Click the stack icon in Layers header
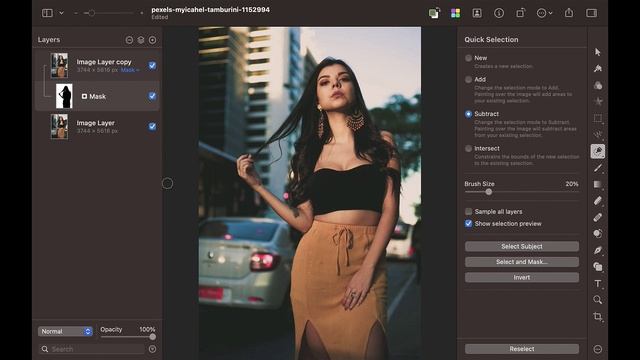This screenshot has height=360, width=640. pyautogui.click(x=141, y=40)
